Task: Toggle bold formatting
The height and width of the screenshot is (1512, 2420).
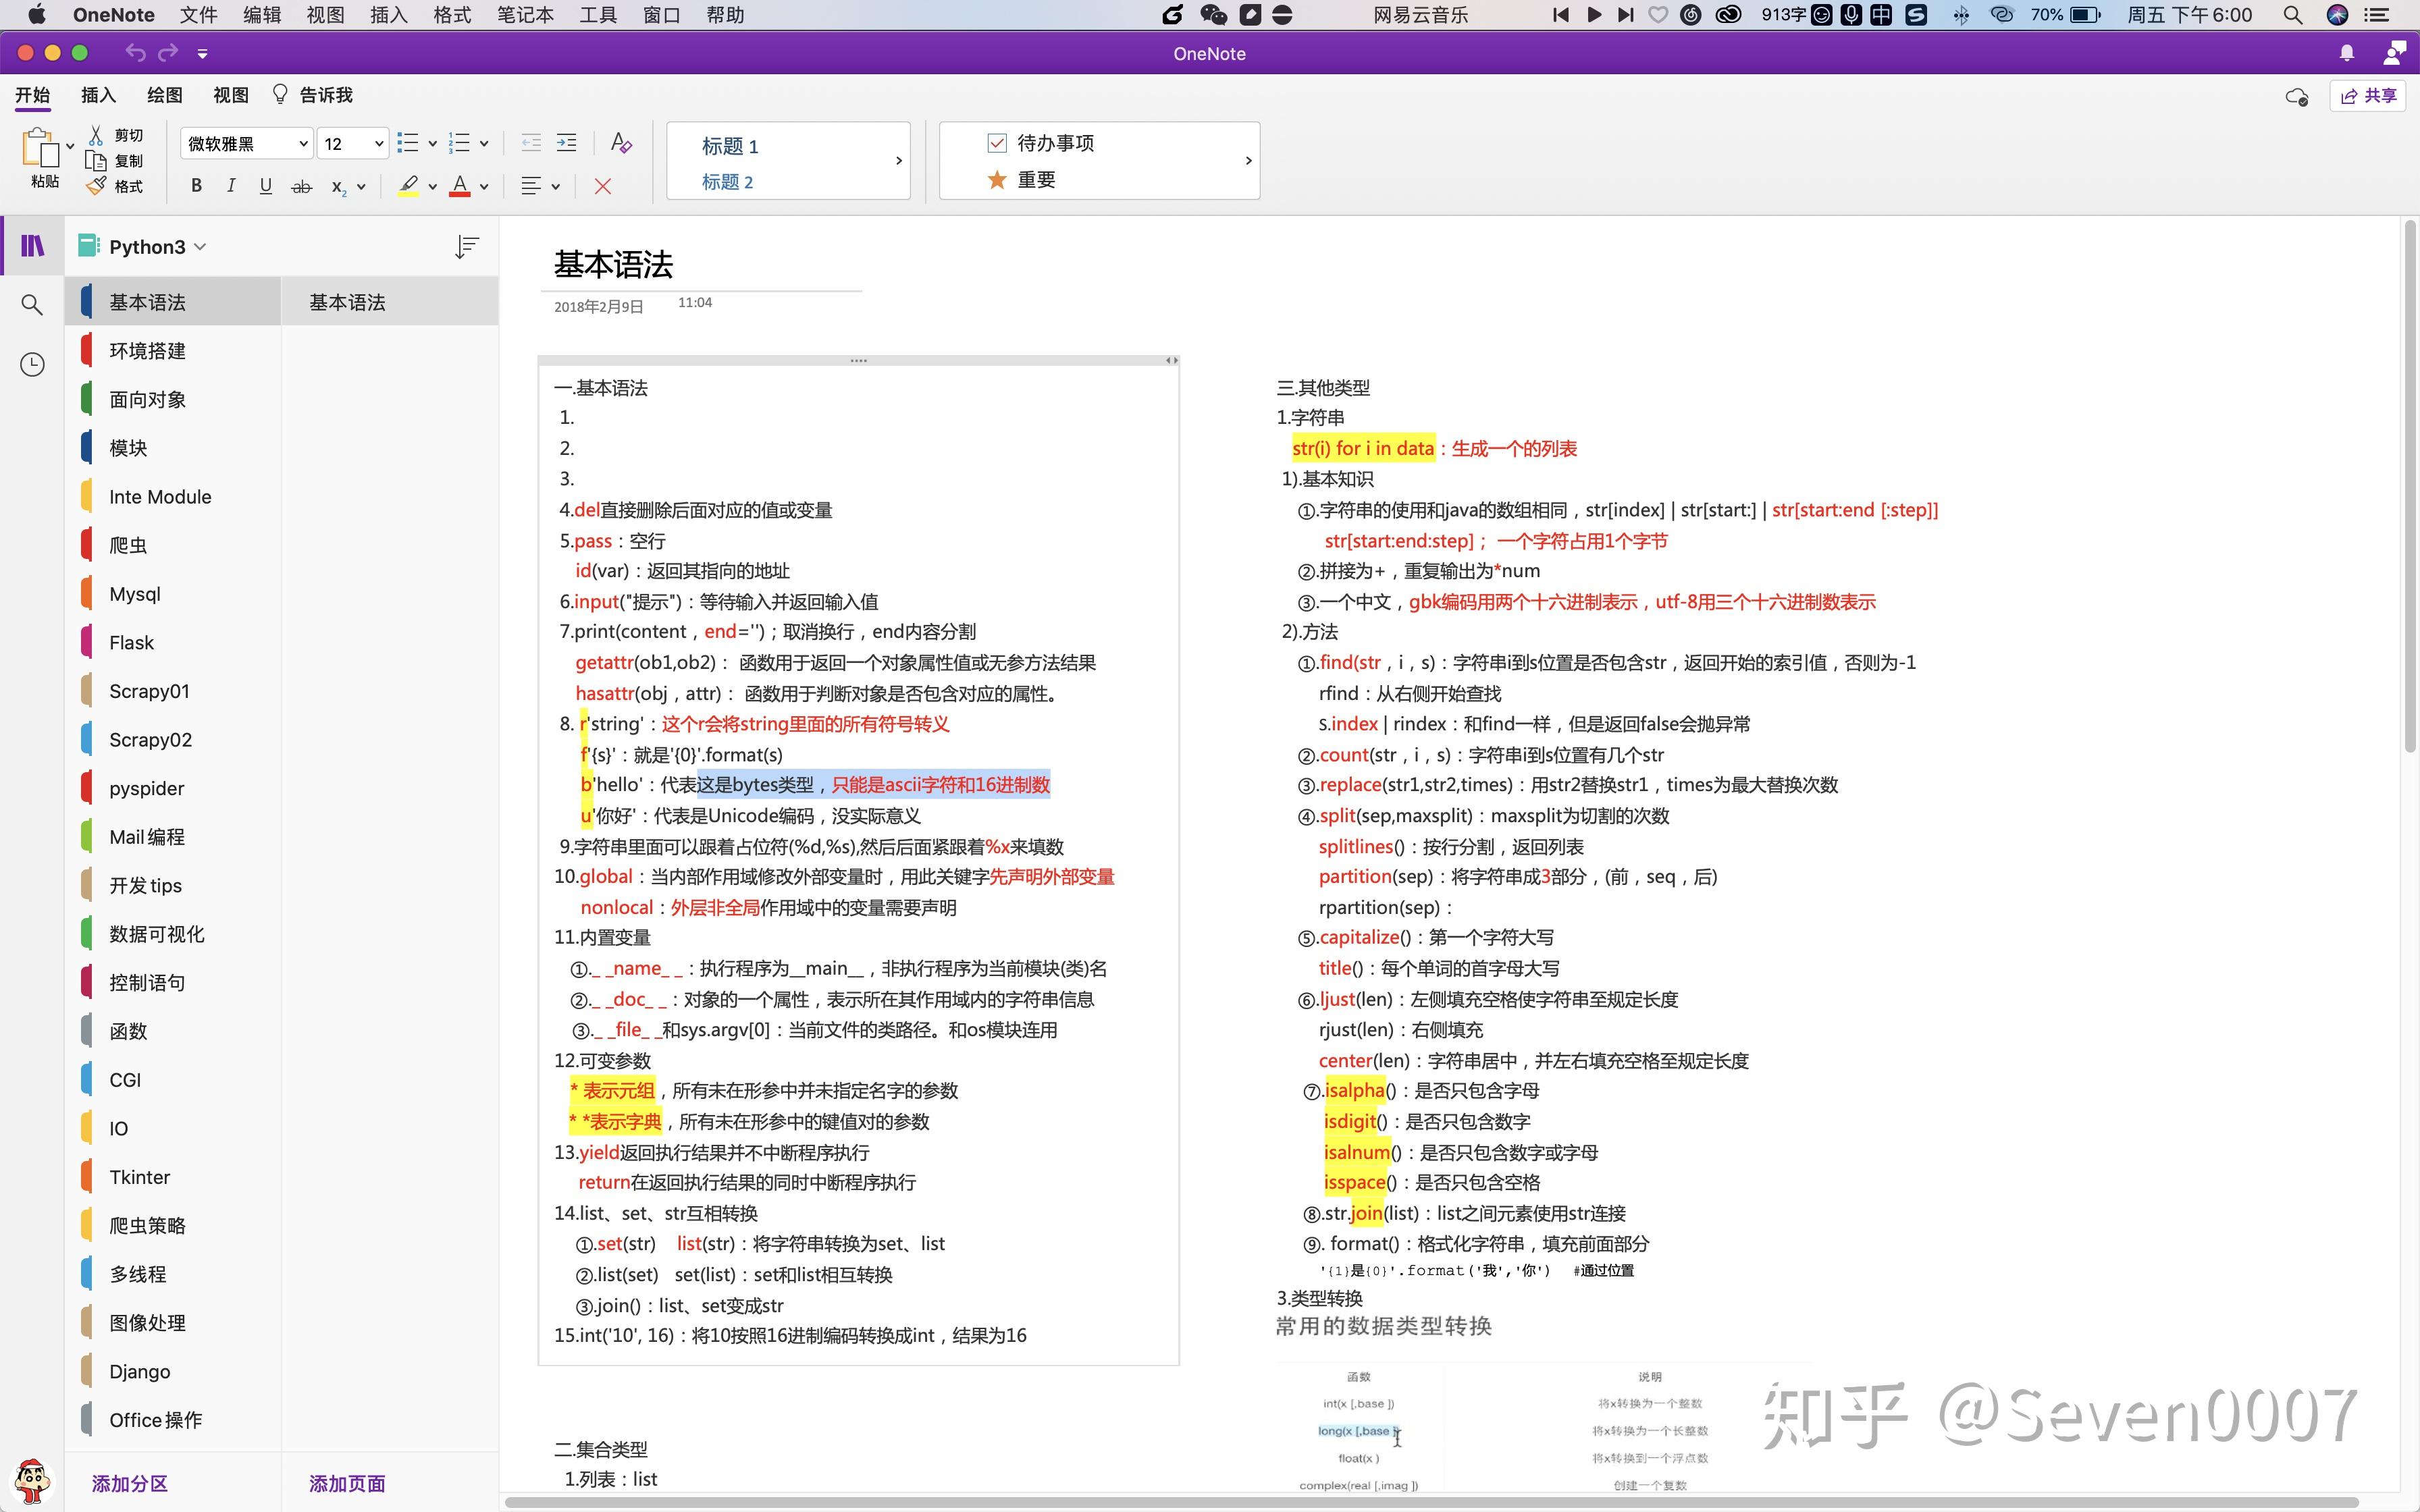Action: click(196, 186)
